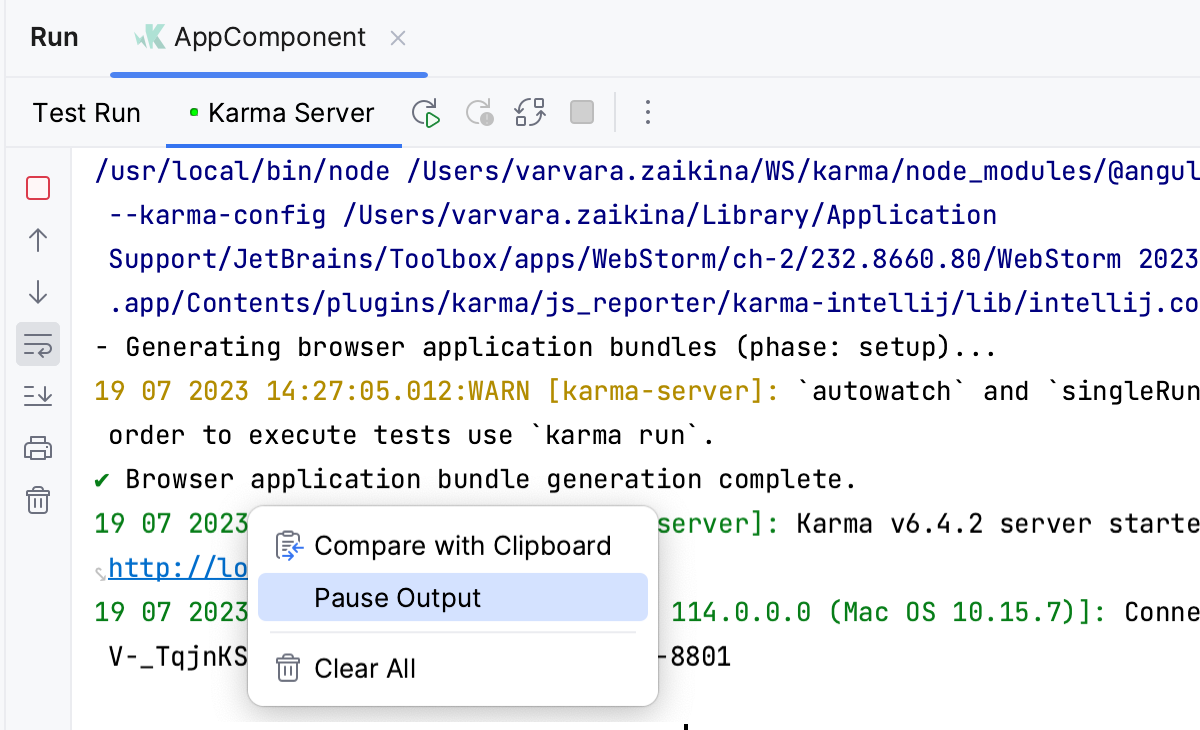Select the Karma Server tab
The image size is (1200, 730).
pyautogui.click(x=290, y=113)
